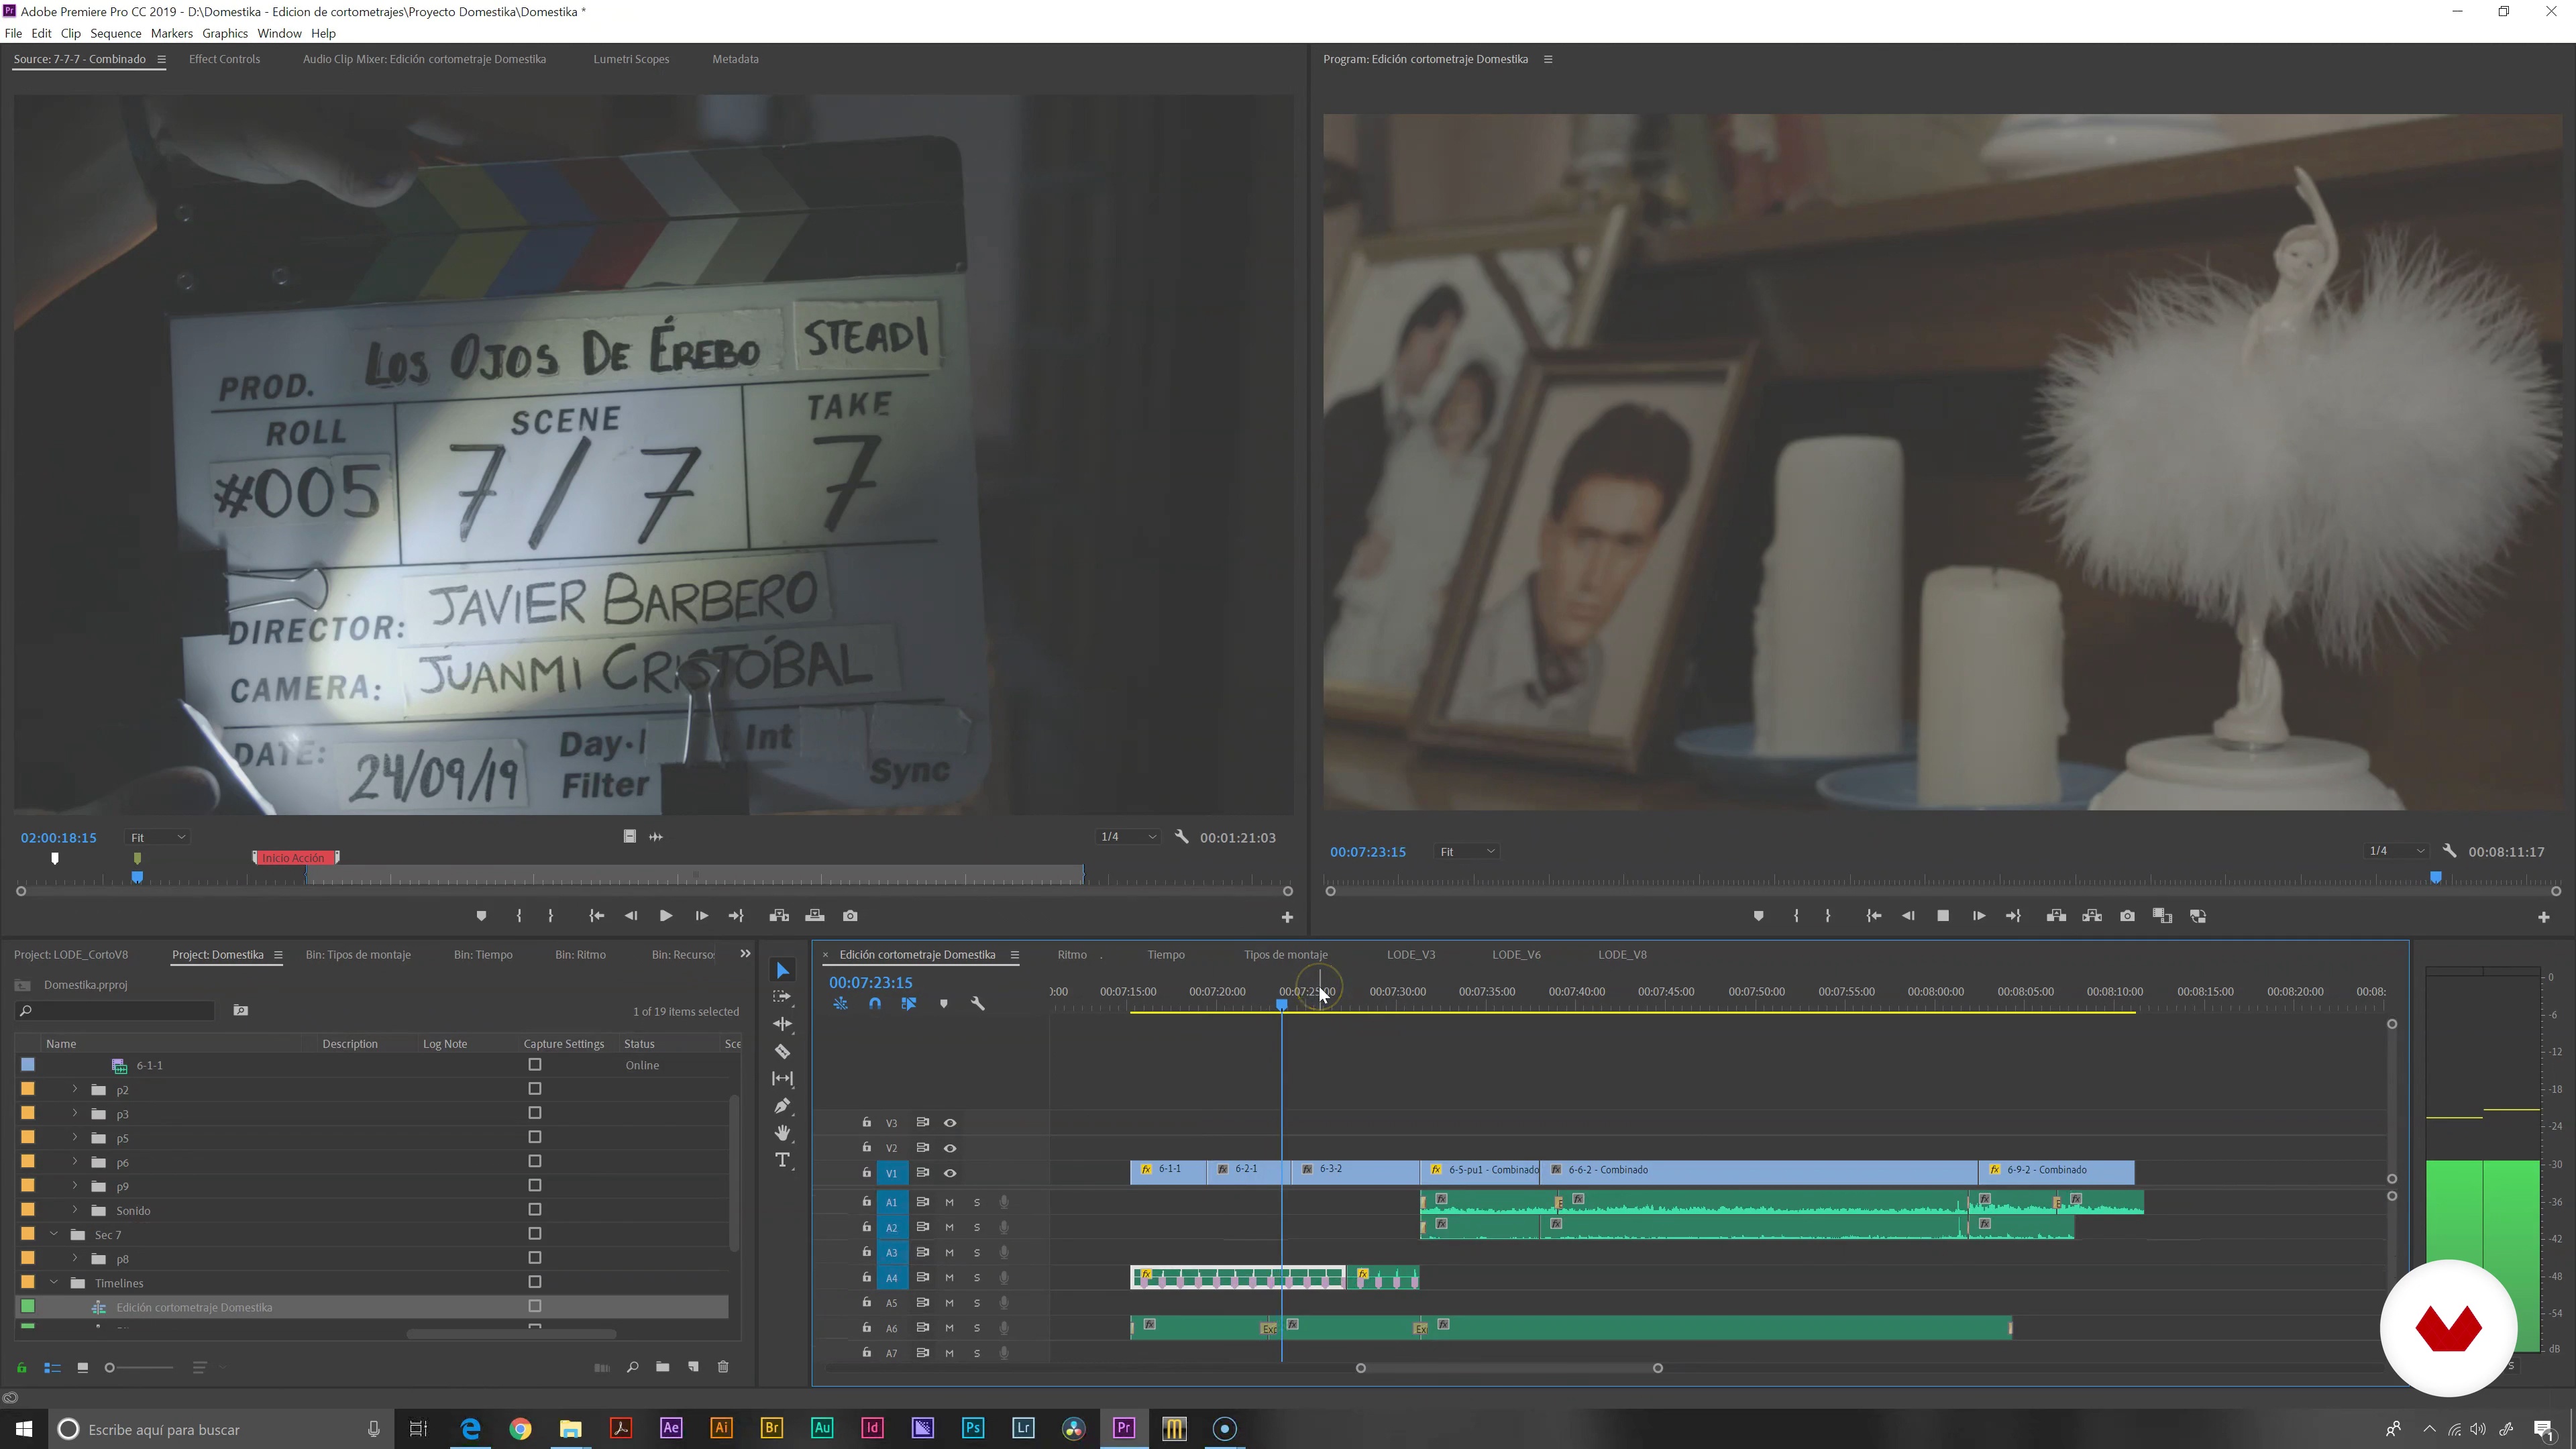Select the Hand tool
The image size is (2576, 1449).
click(783, 1132)
